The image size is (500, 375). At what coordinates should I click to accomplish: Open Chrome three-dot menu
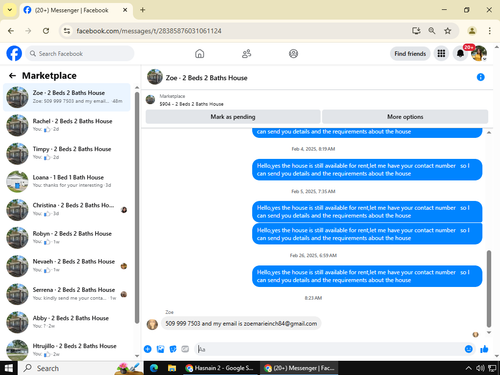pyautogui.click(x=489, y=31)
